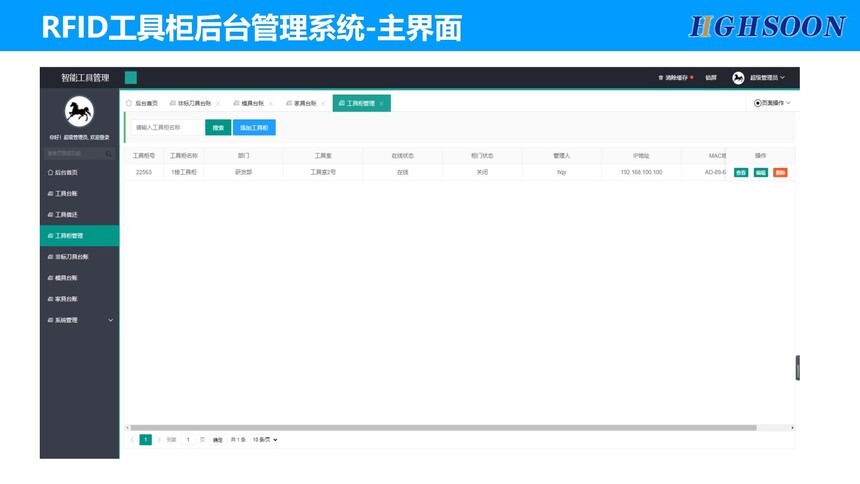Click the top-right user avatar icon
This screenshot has width=860, height=484.
click(x=738, y=78)
